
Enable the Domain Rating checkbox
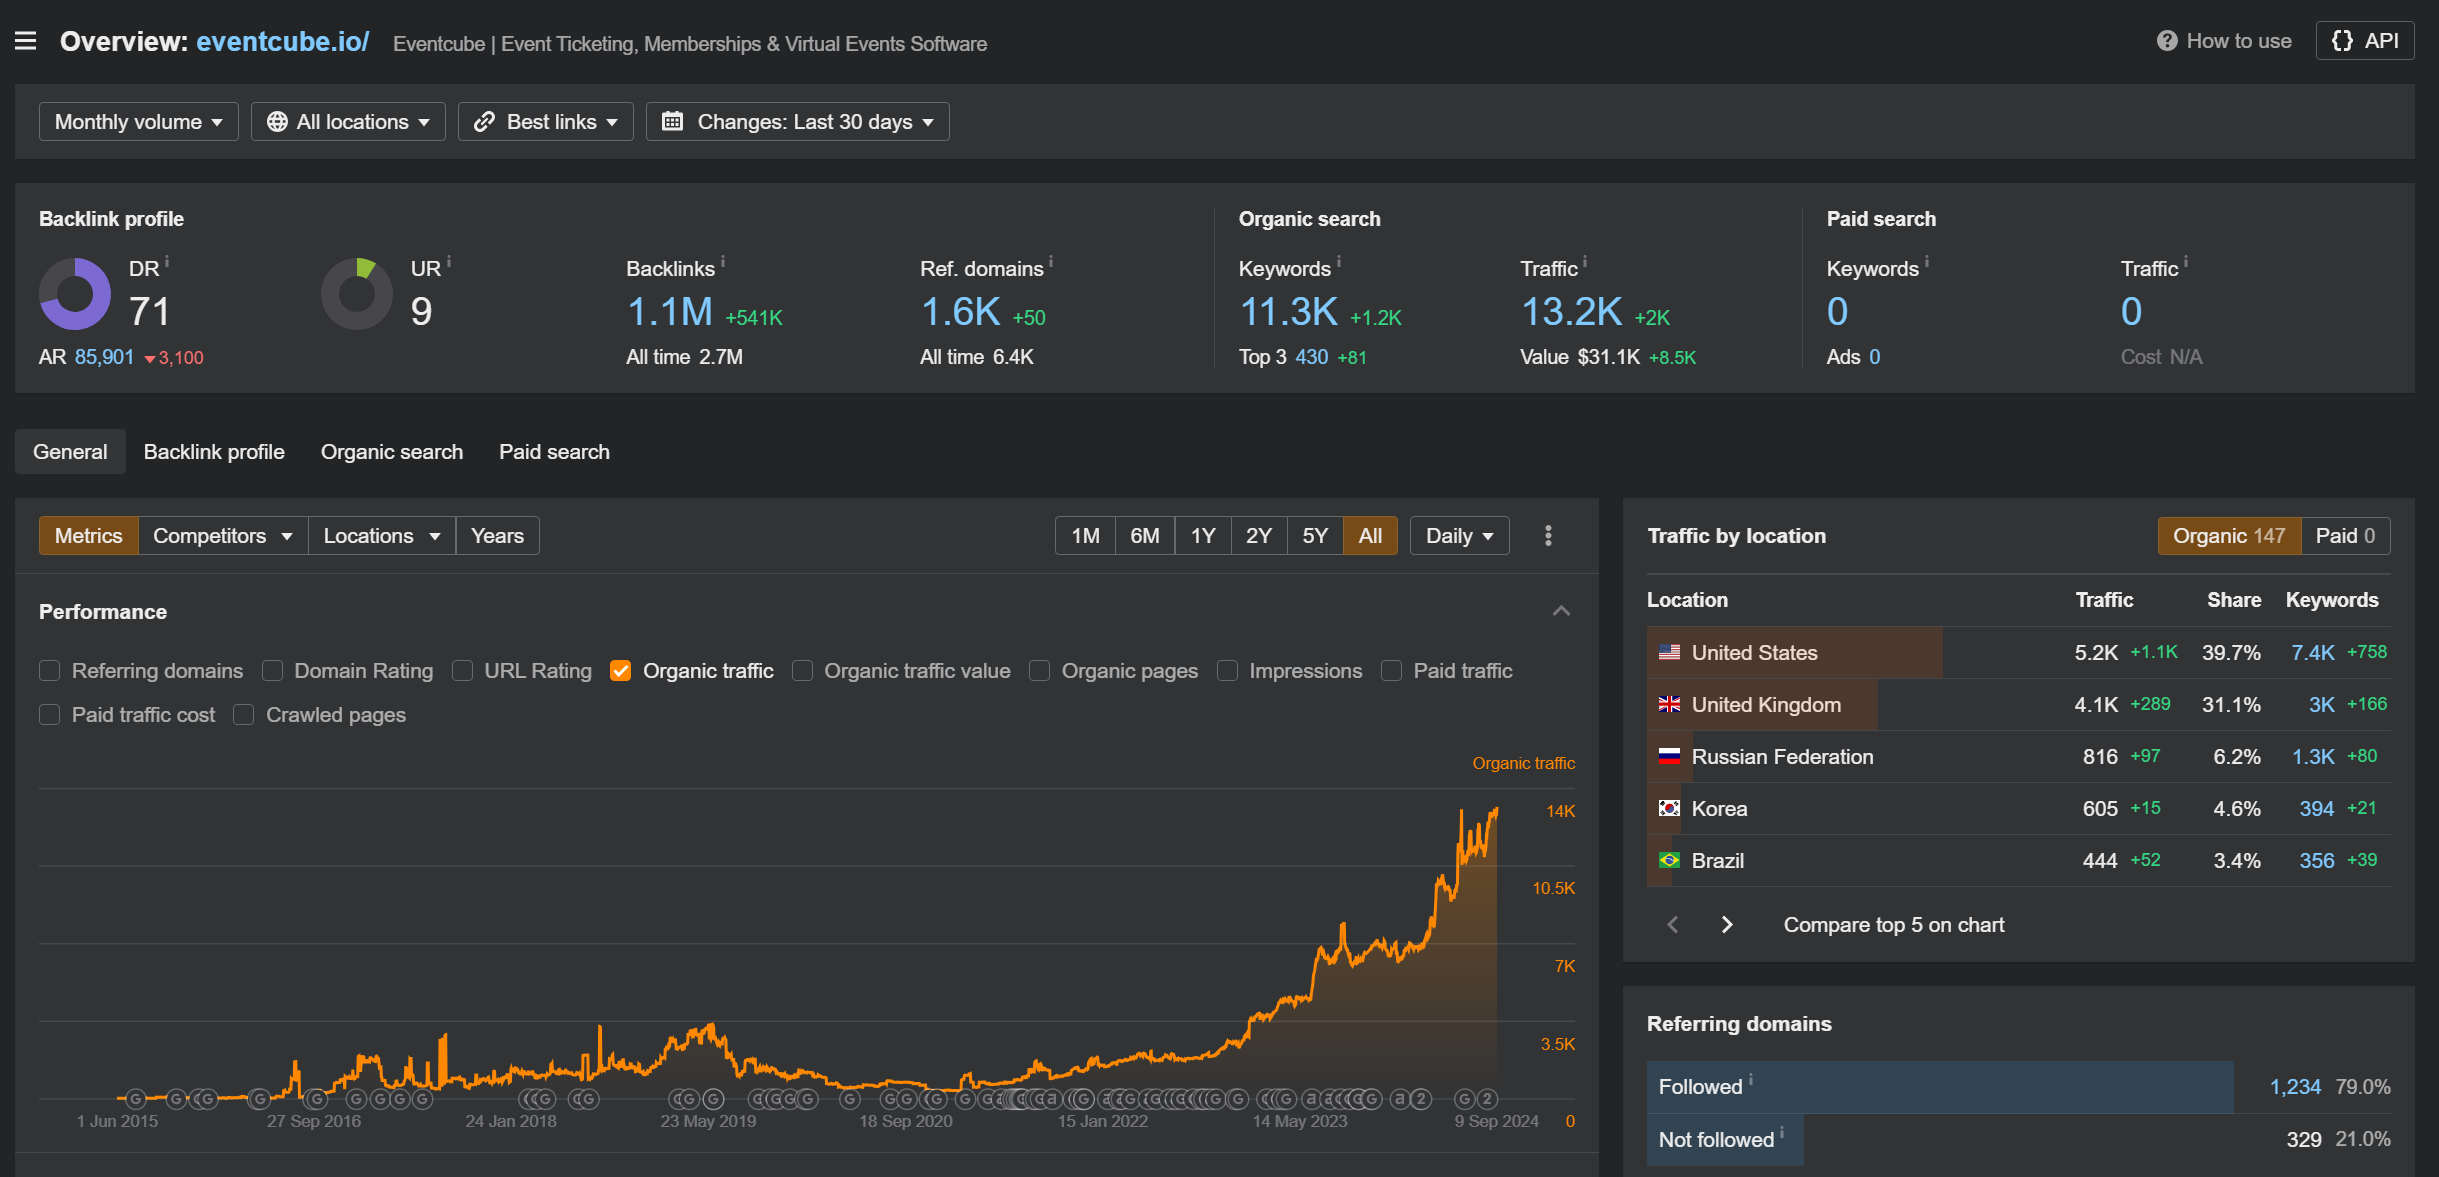pyautogui.click(x=272, y=670)
